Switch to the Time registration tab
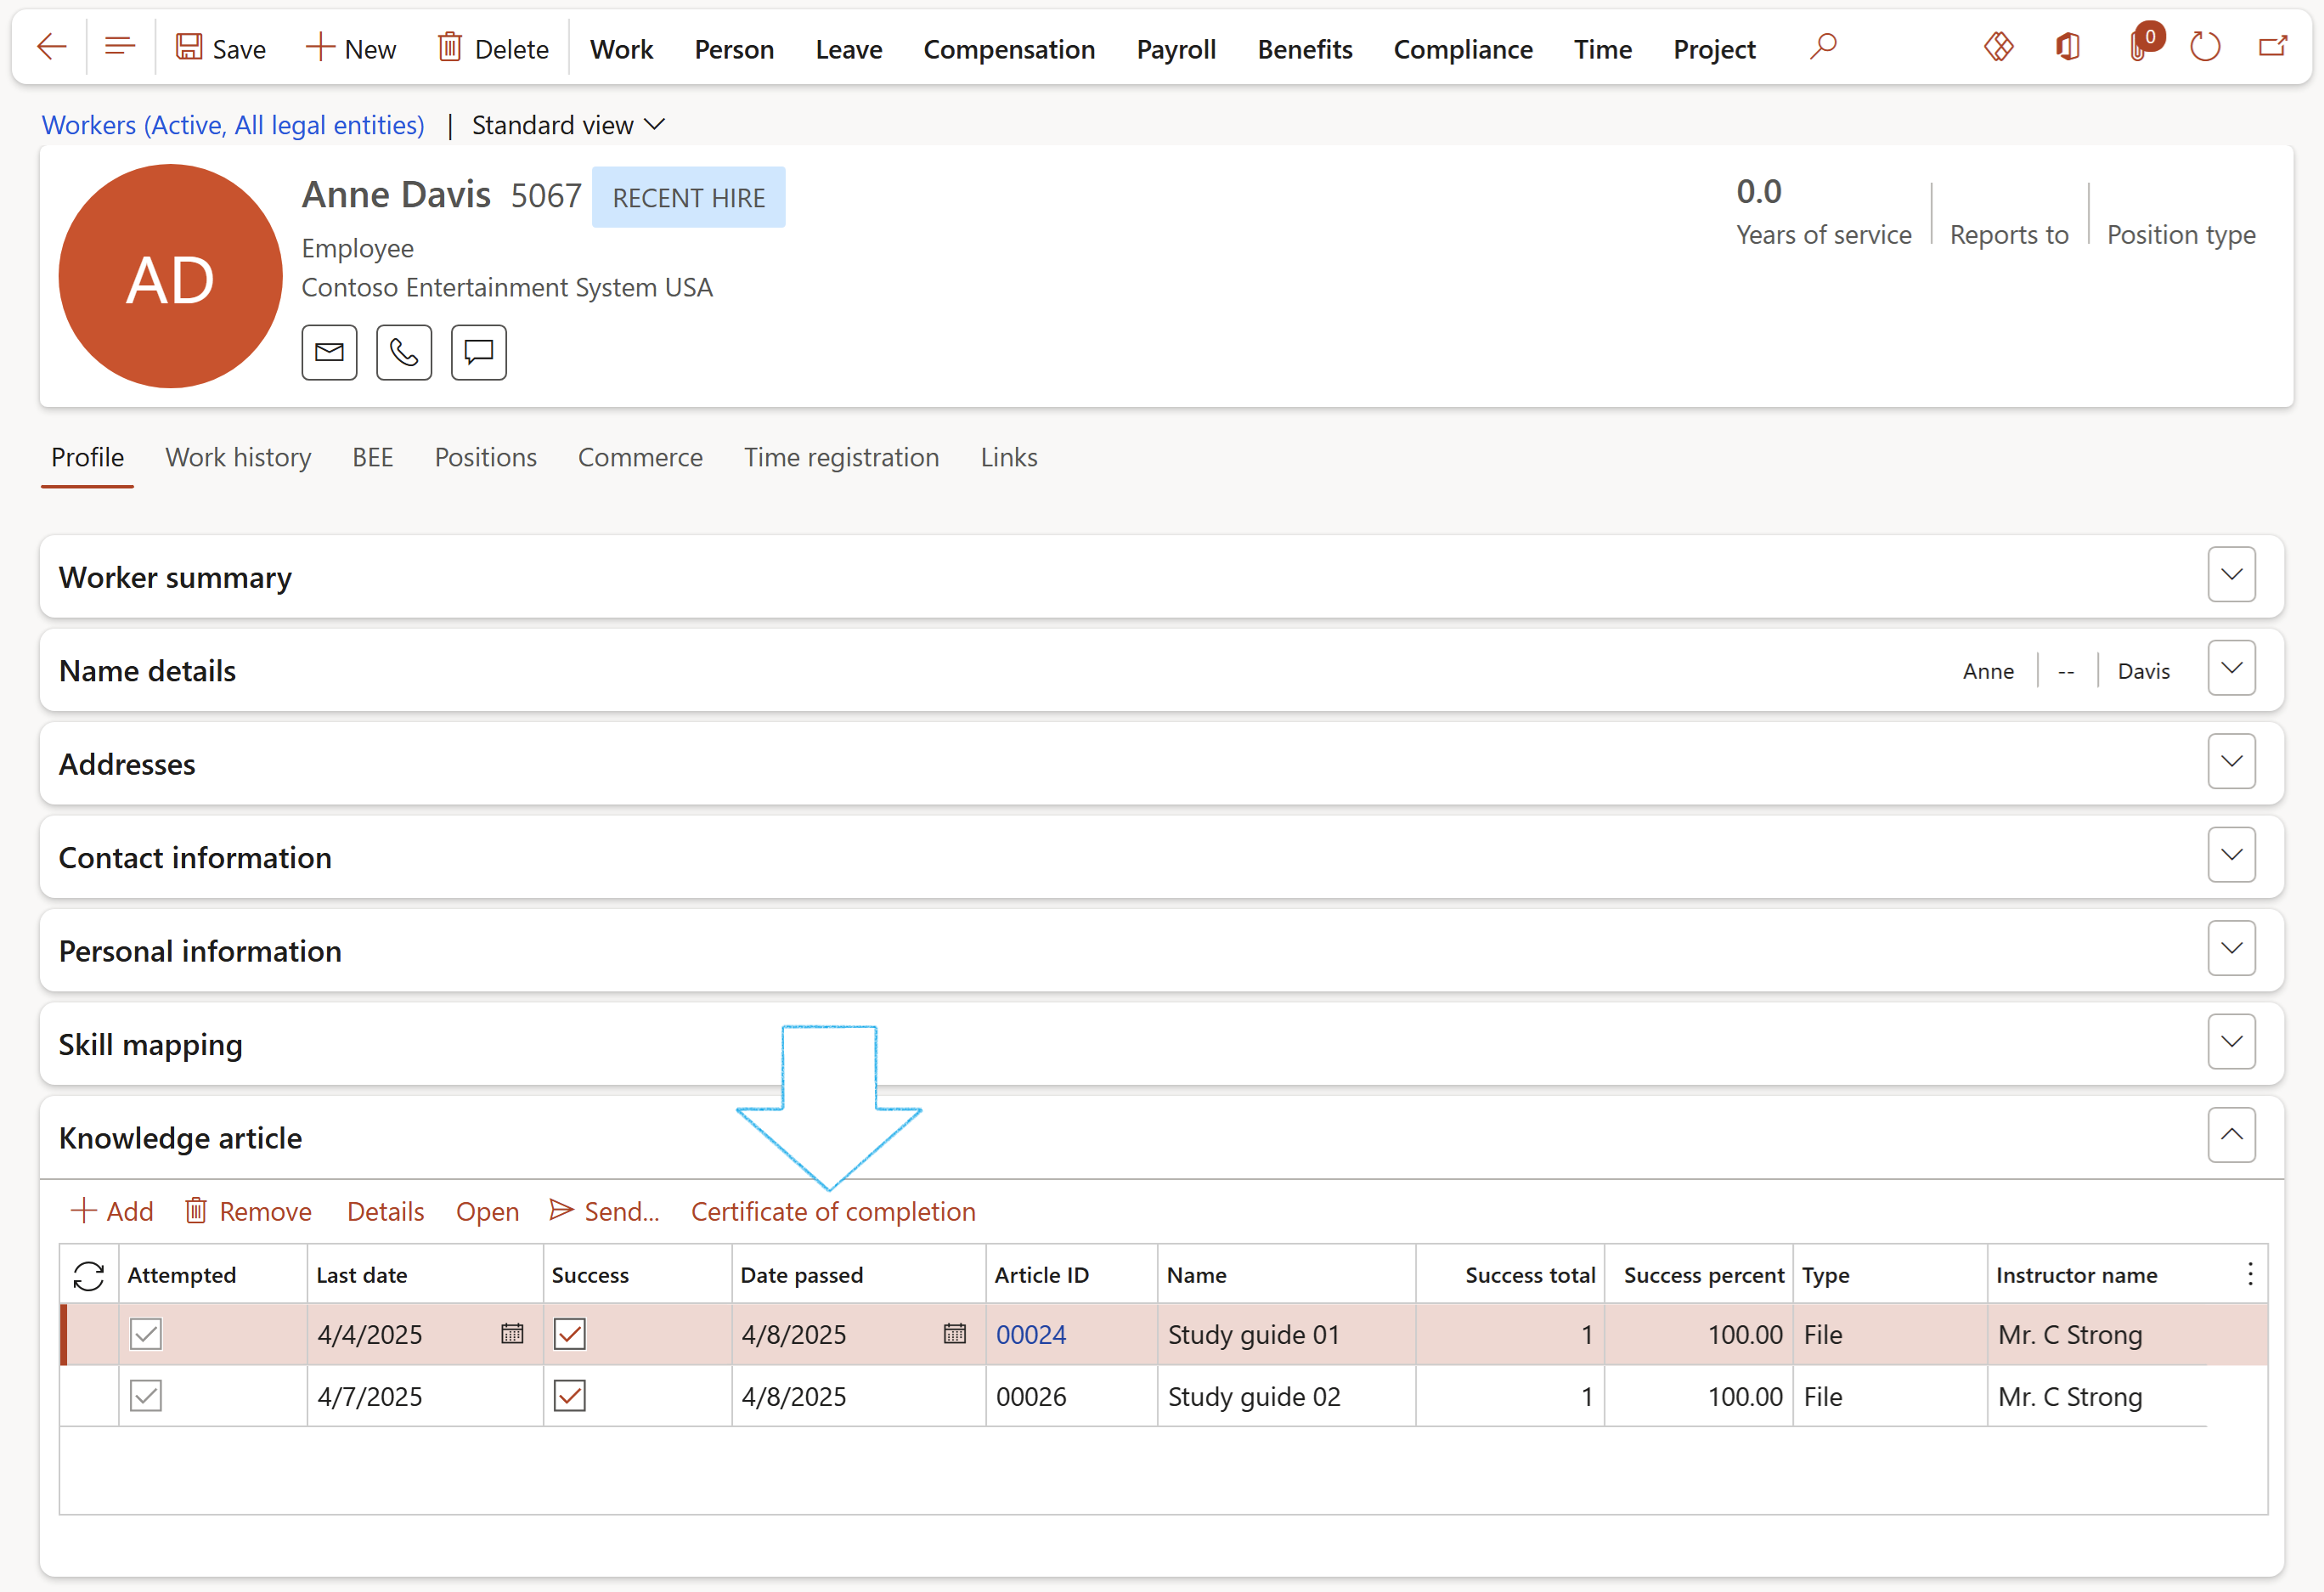The image size is (2324, 1592). click(x=841, y=457)
